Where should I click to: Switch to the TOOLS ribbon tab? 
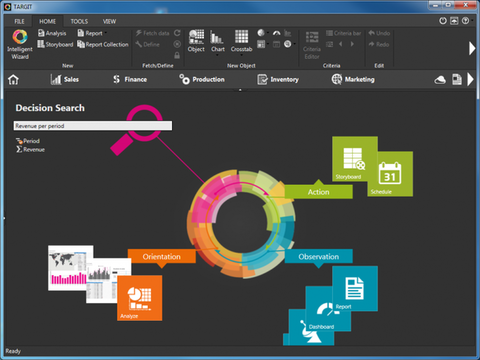(x=79, y=21)
